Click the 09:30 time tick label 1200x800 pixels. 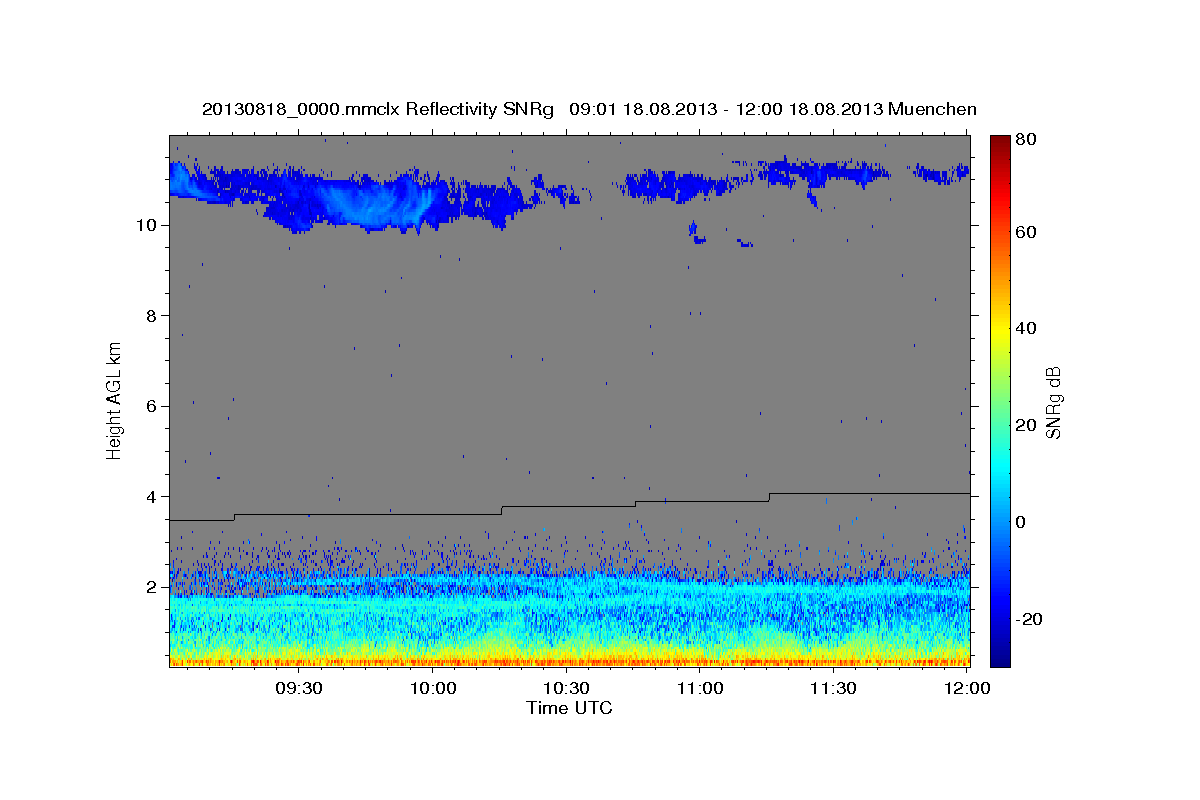point(299,689)
